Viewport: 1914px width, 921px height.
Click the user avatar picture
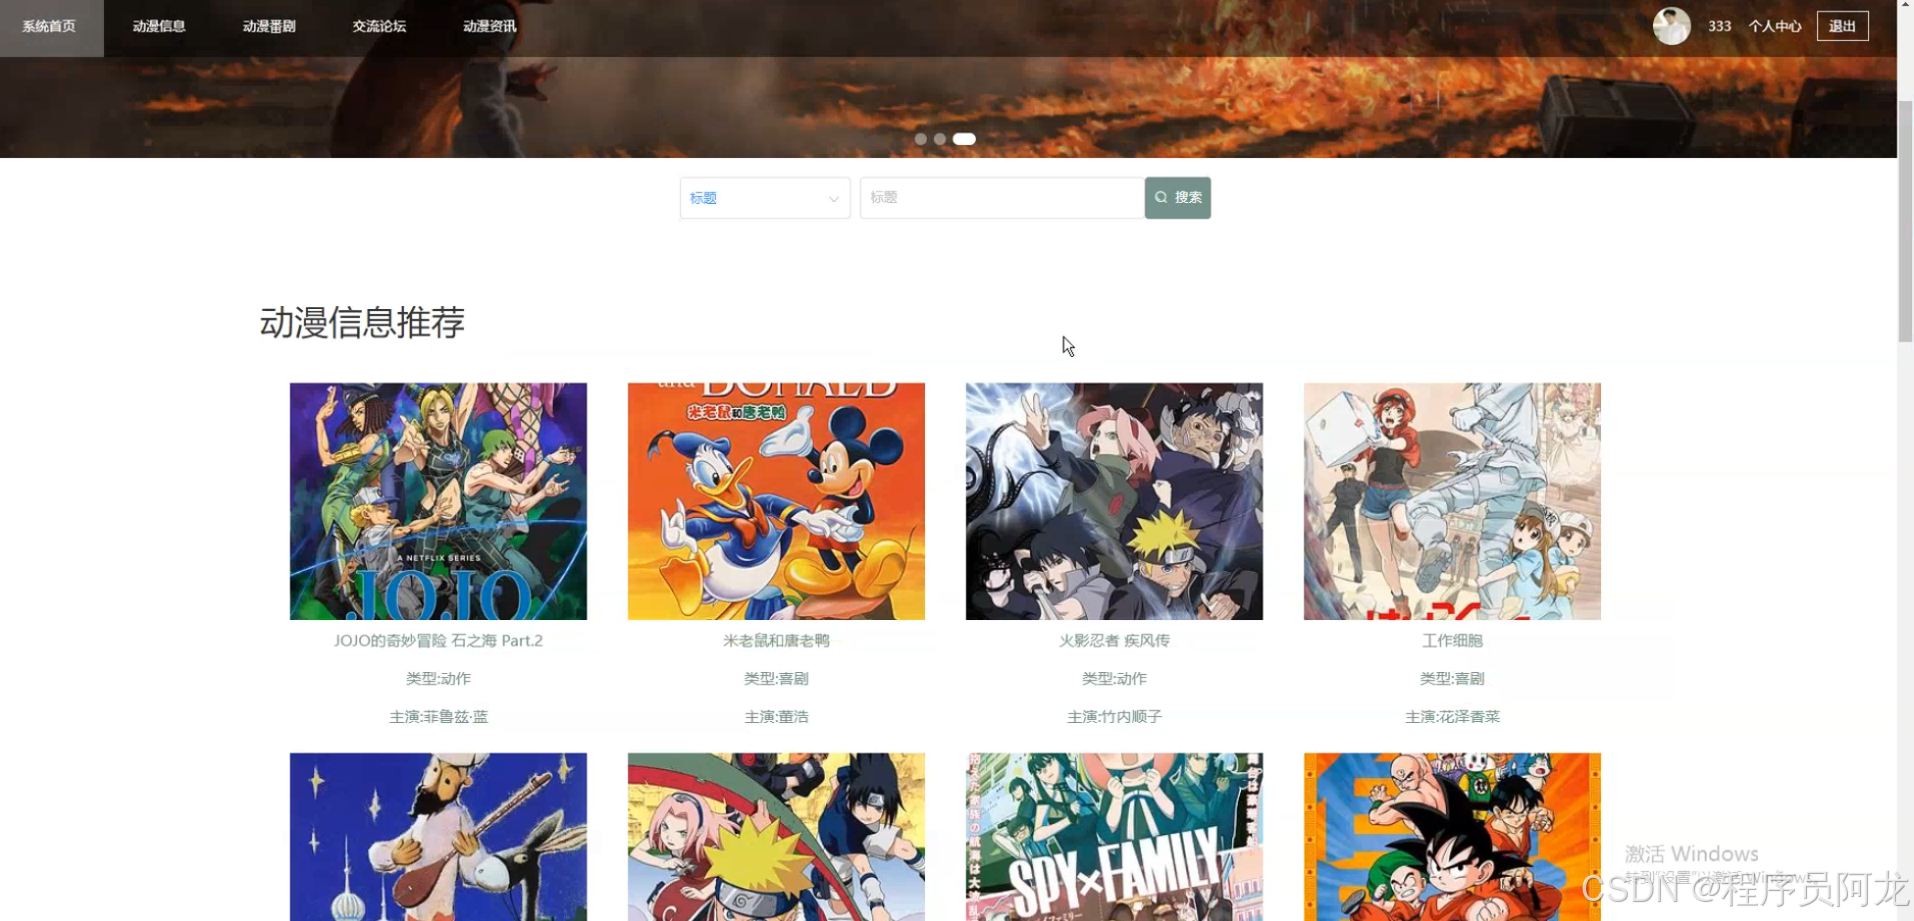(x=1671, y=26)
